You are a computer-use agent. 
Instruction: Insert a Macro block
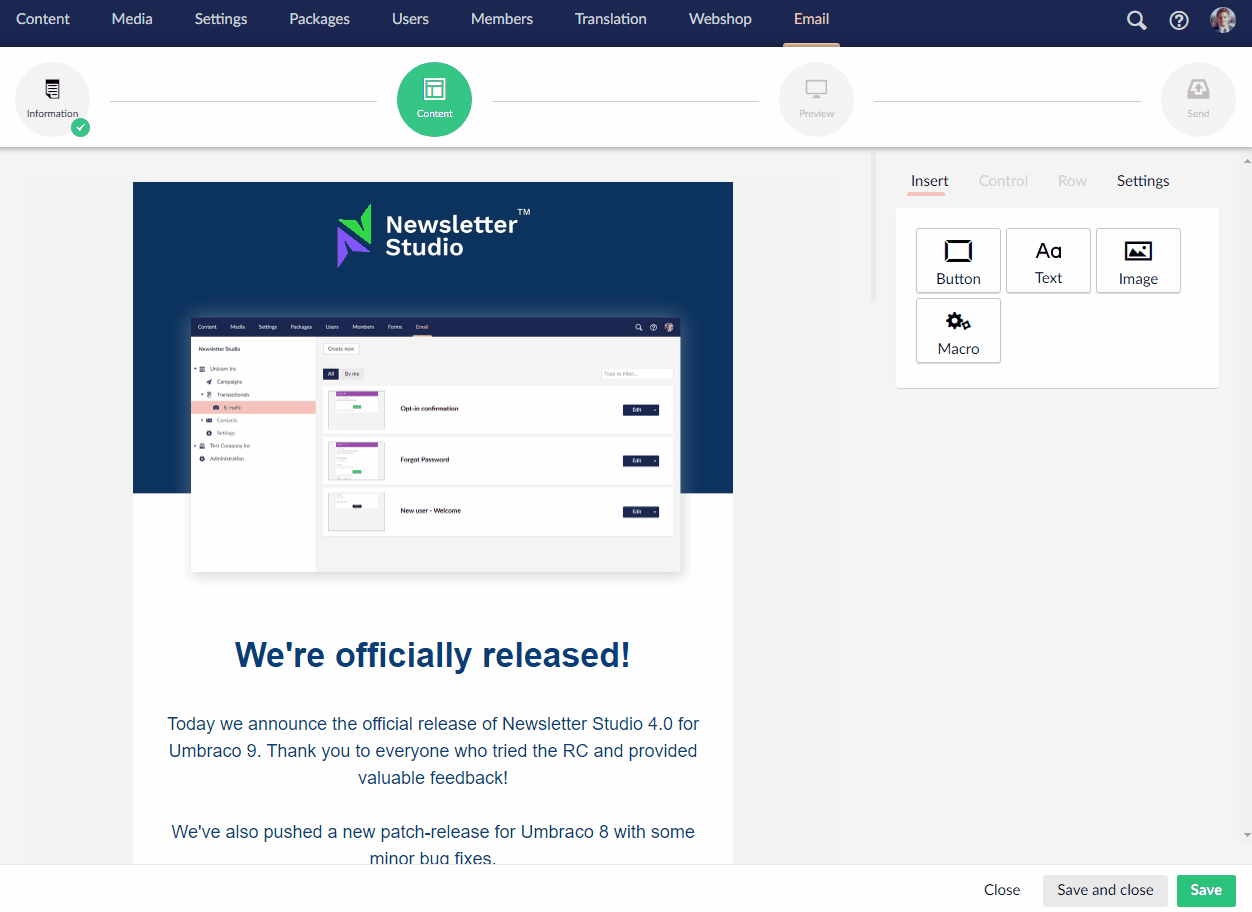(958, 331)
